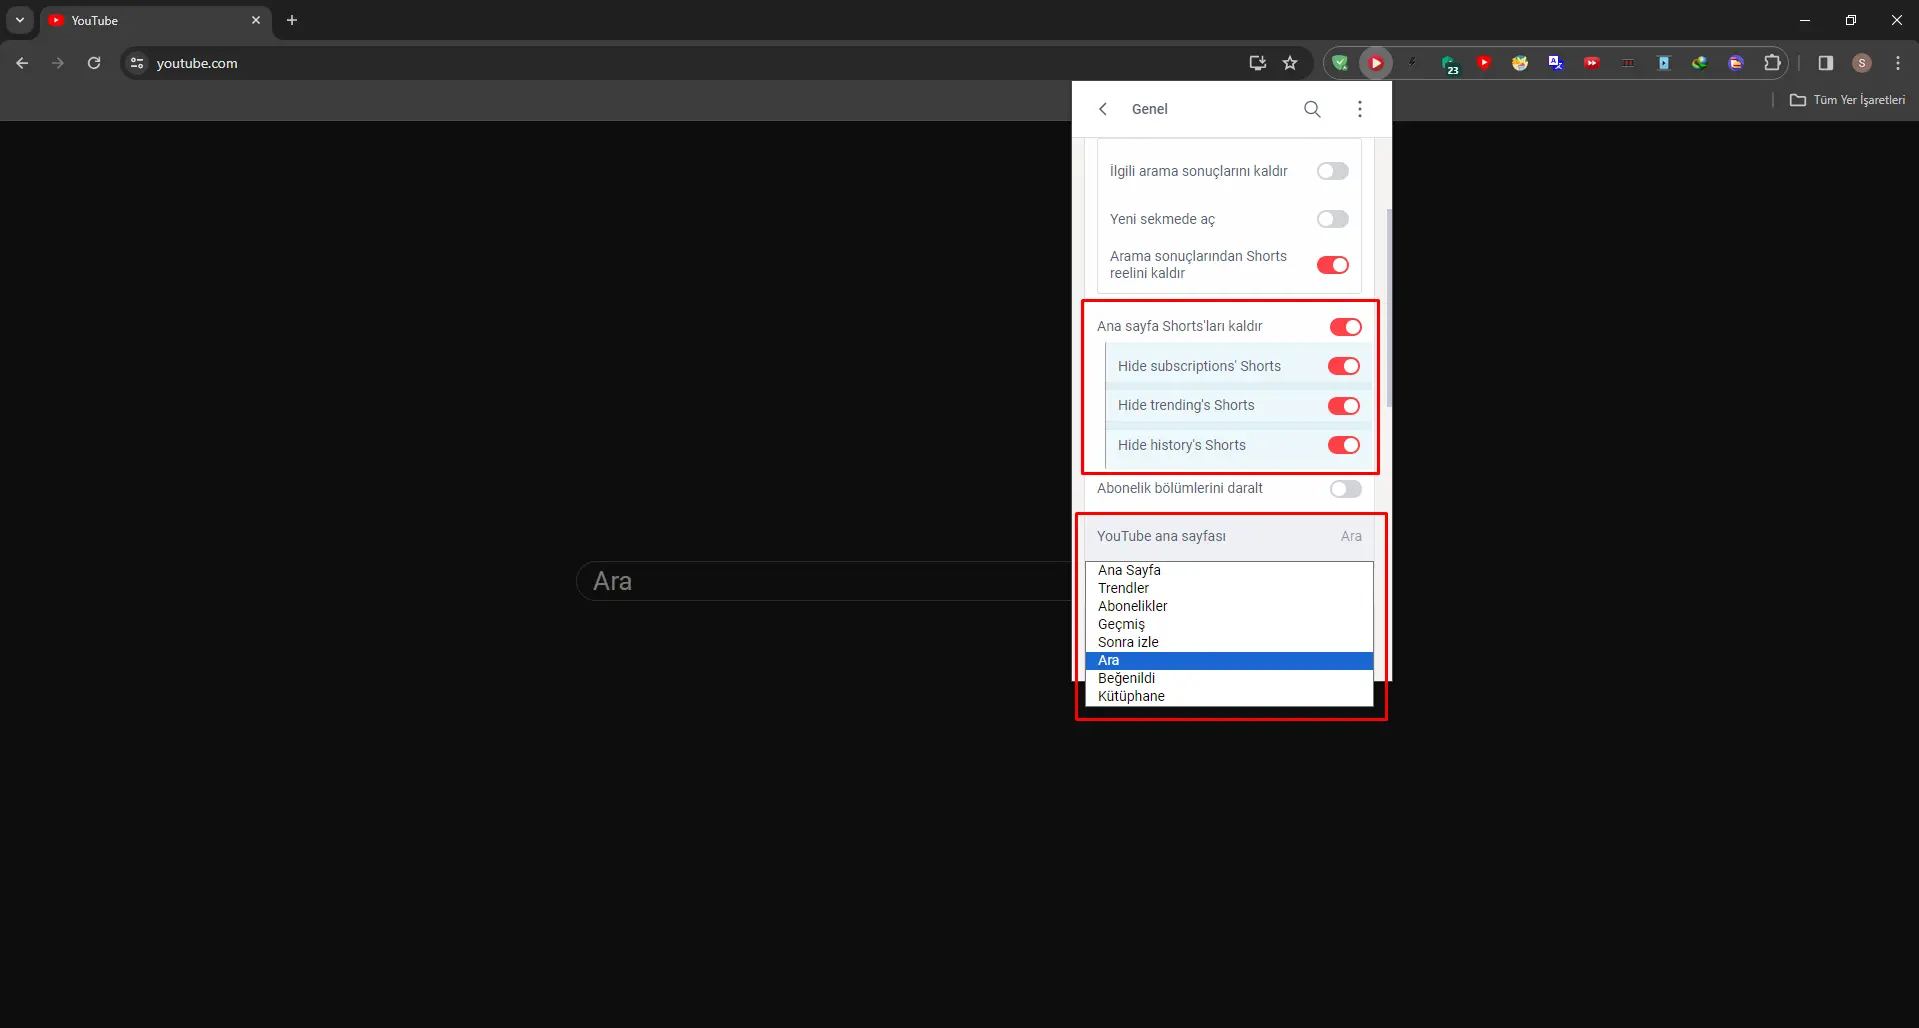1919x1028 pixels.
Task: Click the dark lightning bolt extension icon
Action: (1412, 63)
